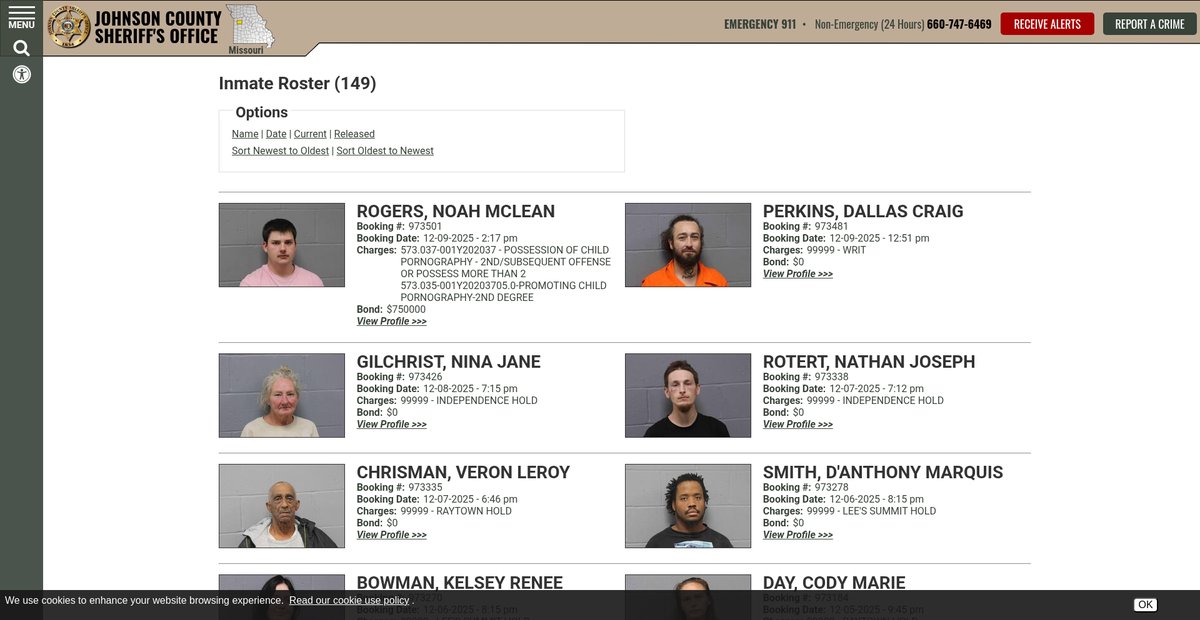The height and width of the screenshot is (620, 1200).
Task: Click the RAYTOWN HOLD charge text
Action: [456, 511]
